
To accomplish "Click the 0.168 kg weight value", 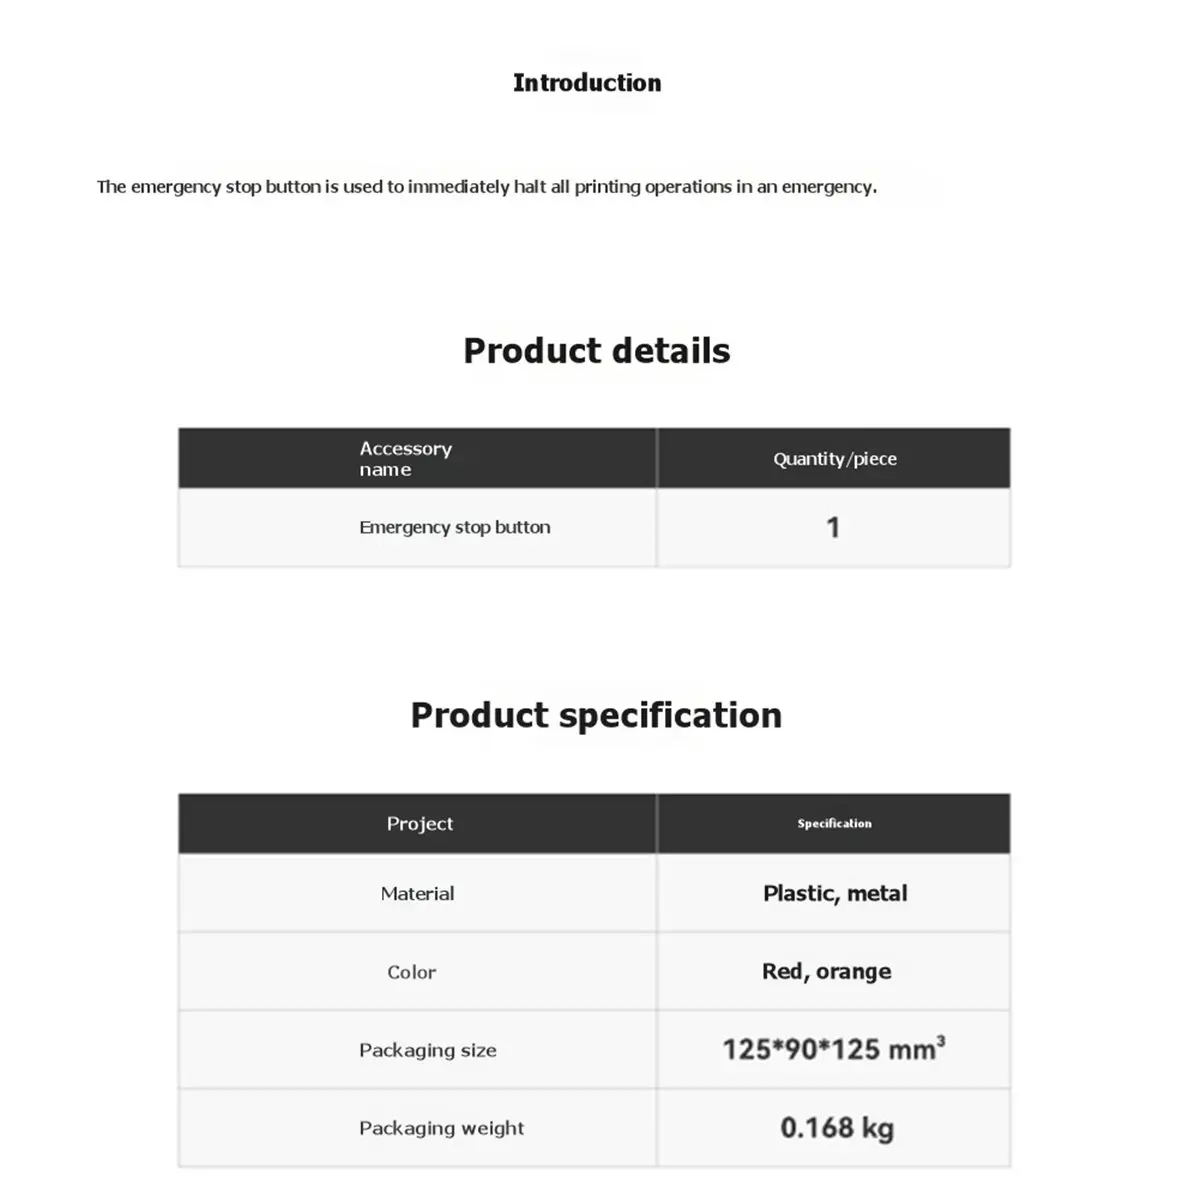I will [x=837, y=1128].
